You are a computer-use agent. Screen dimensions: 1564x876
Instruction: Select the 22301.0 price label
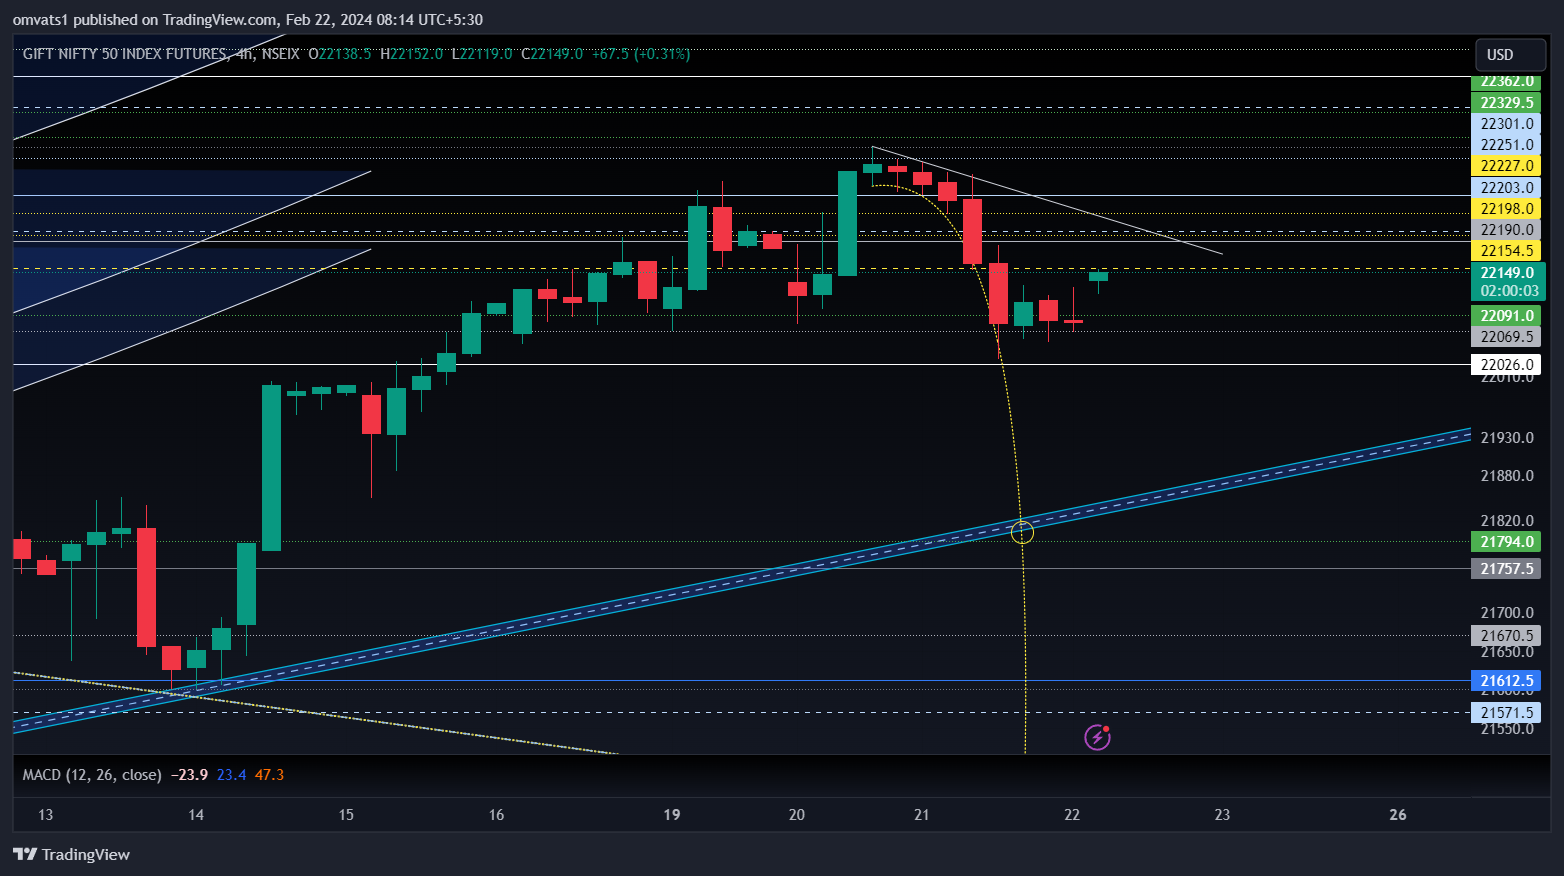[x=1506, y=124]
